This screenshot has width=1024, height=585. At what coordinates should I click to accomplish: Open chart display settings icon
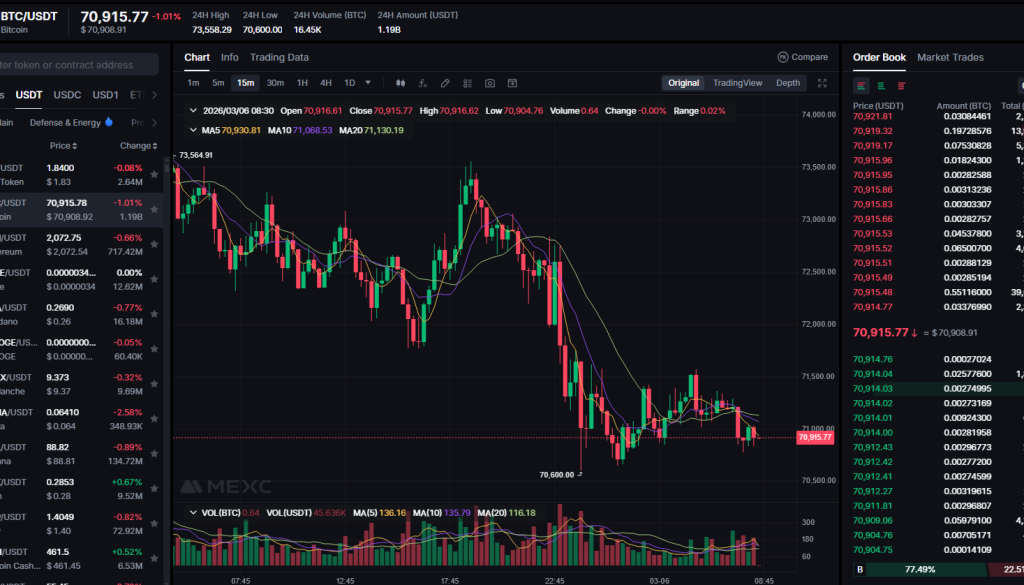(468, 83)
